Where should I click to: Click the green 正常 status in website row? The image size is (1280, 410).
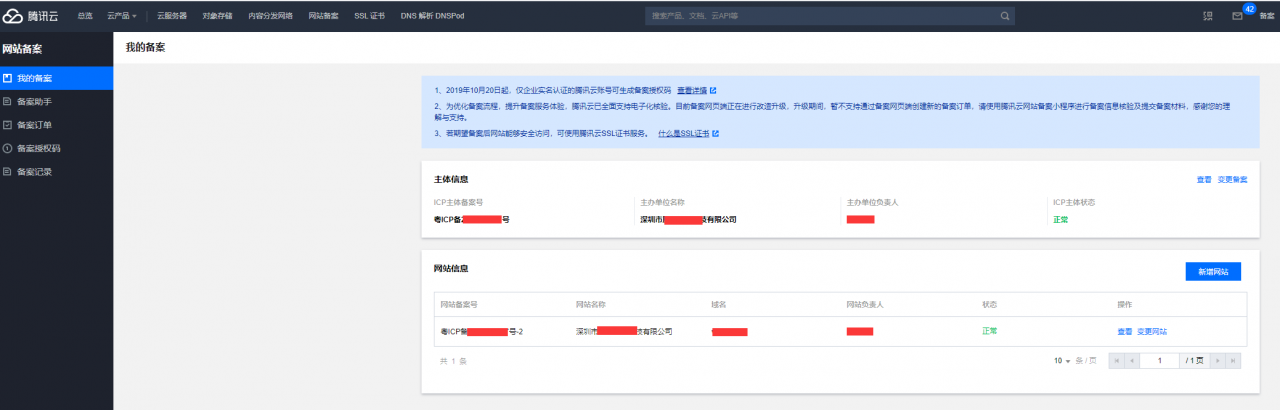[990, 331]
